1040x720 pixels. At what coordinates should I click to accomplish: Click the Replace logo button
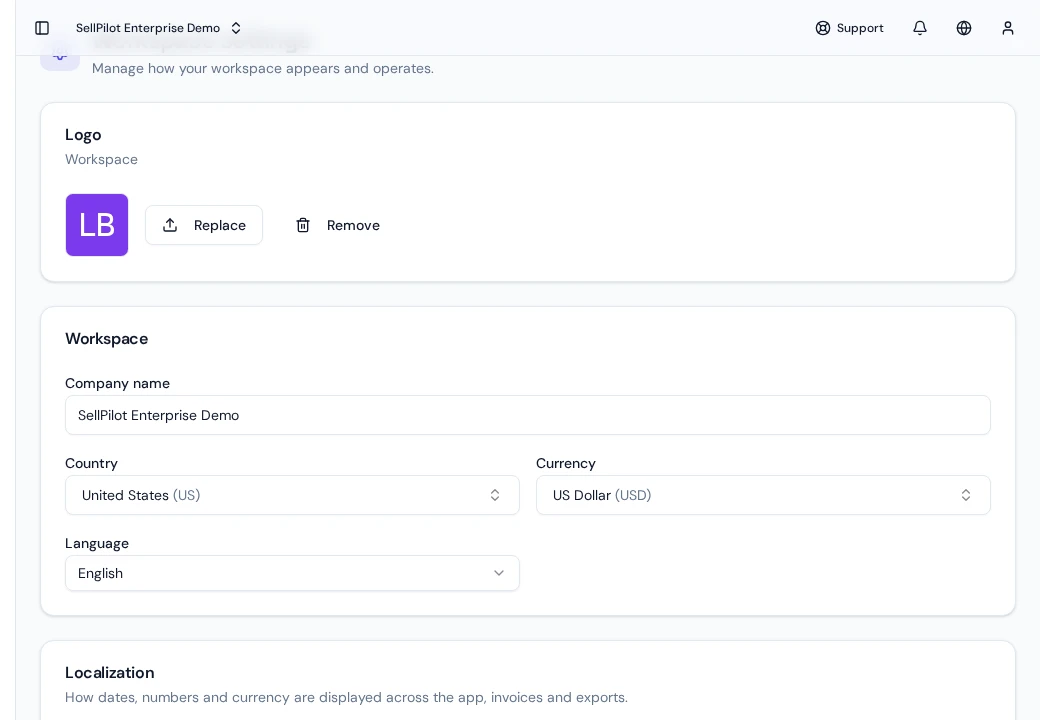[x=204, y=225]
